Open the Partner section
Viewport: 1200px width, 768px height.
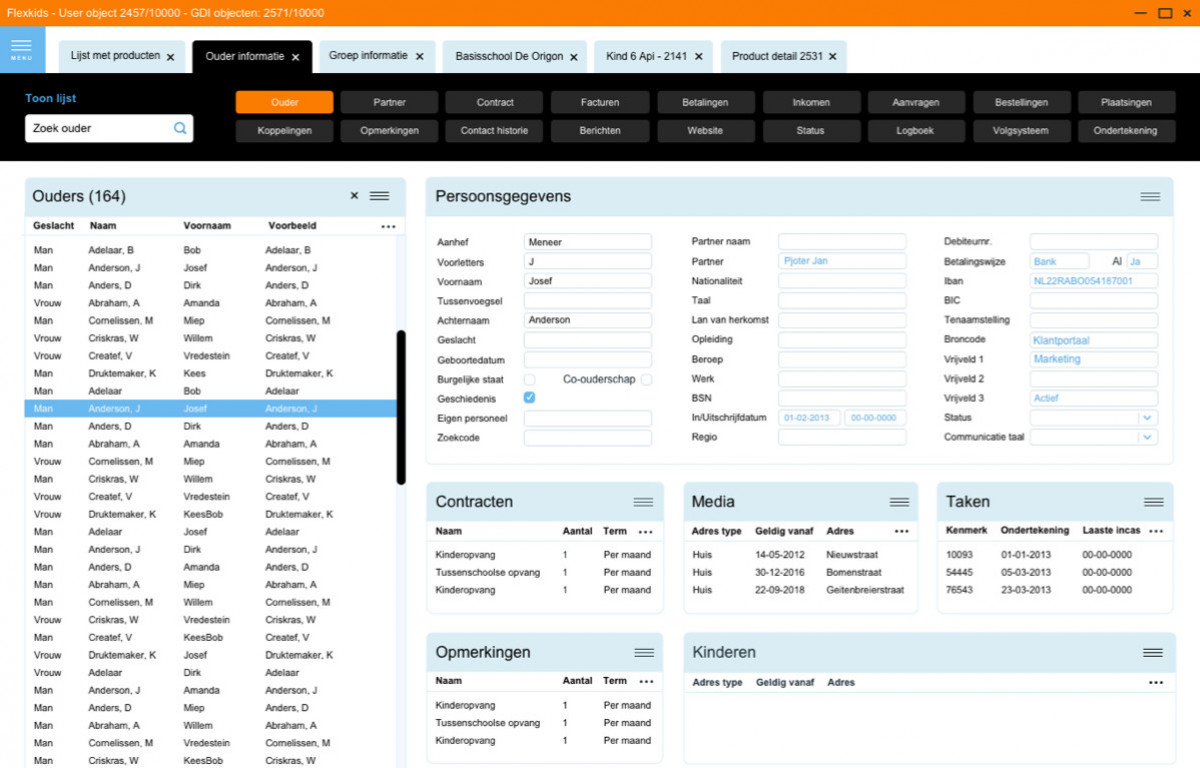(389, 102)
